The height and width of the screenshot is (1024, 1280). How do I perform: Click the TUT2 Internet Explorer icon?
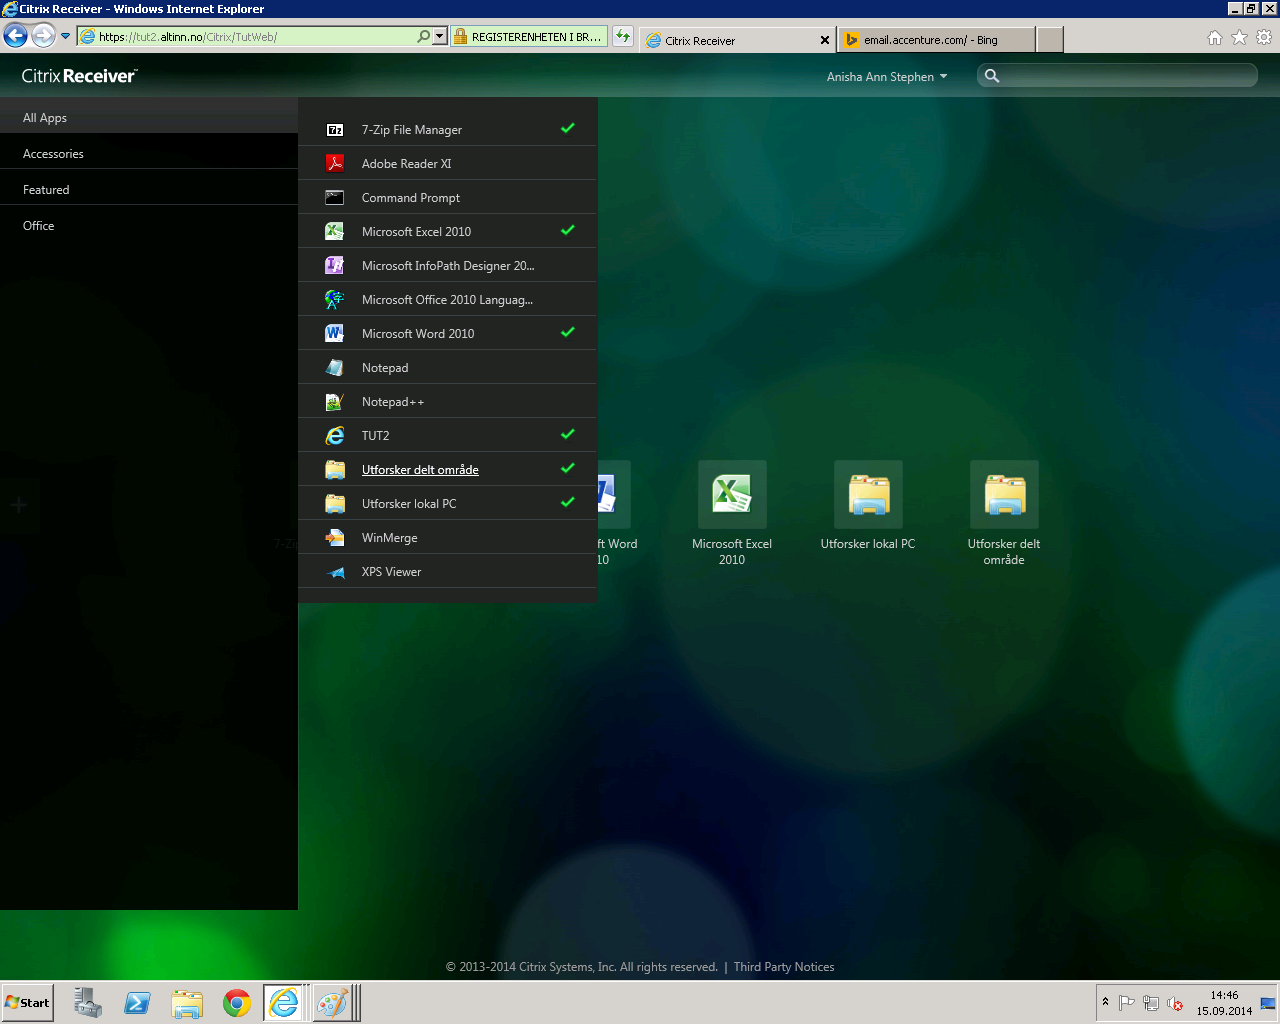[x=335, y=436]
